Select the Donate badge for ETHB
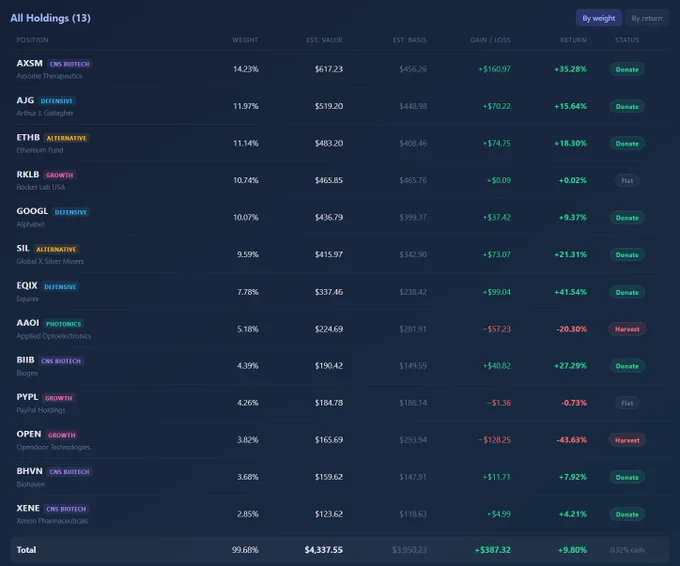The image size is (680, 566). pos(627,144)
